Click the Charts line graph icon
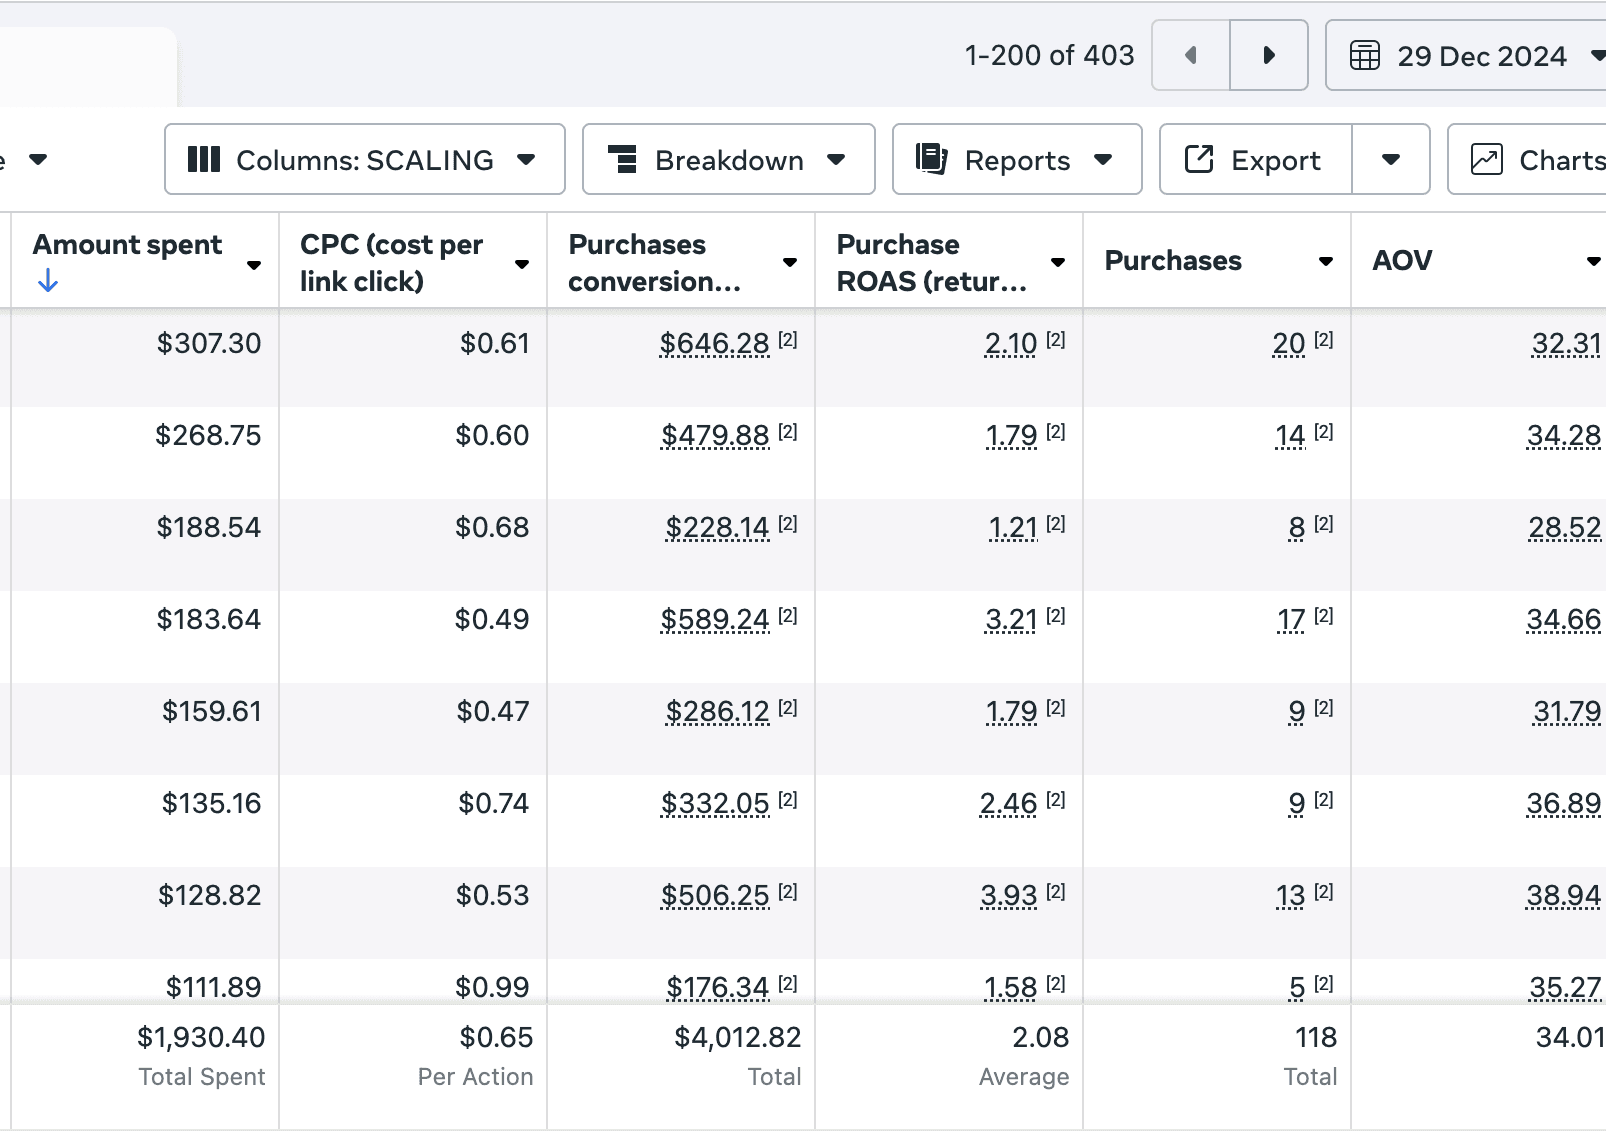The width and height of the screenshot is (1606, 1134). pos(1487,159)
